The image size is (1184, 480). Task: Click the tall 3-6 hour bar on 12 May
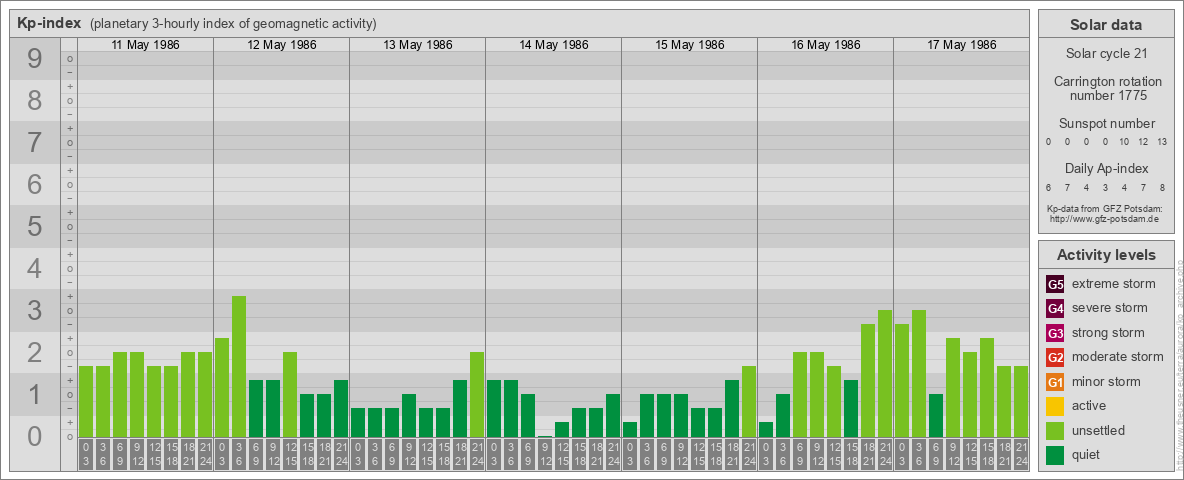coord(239,366)
